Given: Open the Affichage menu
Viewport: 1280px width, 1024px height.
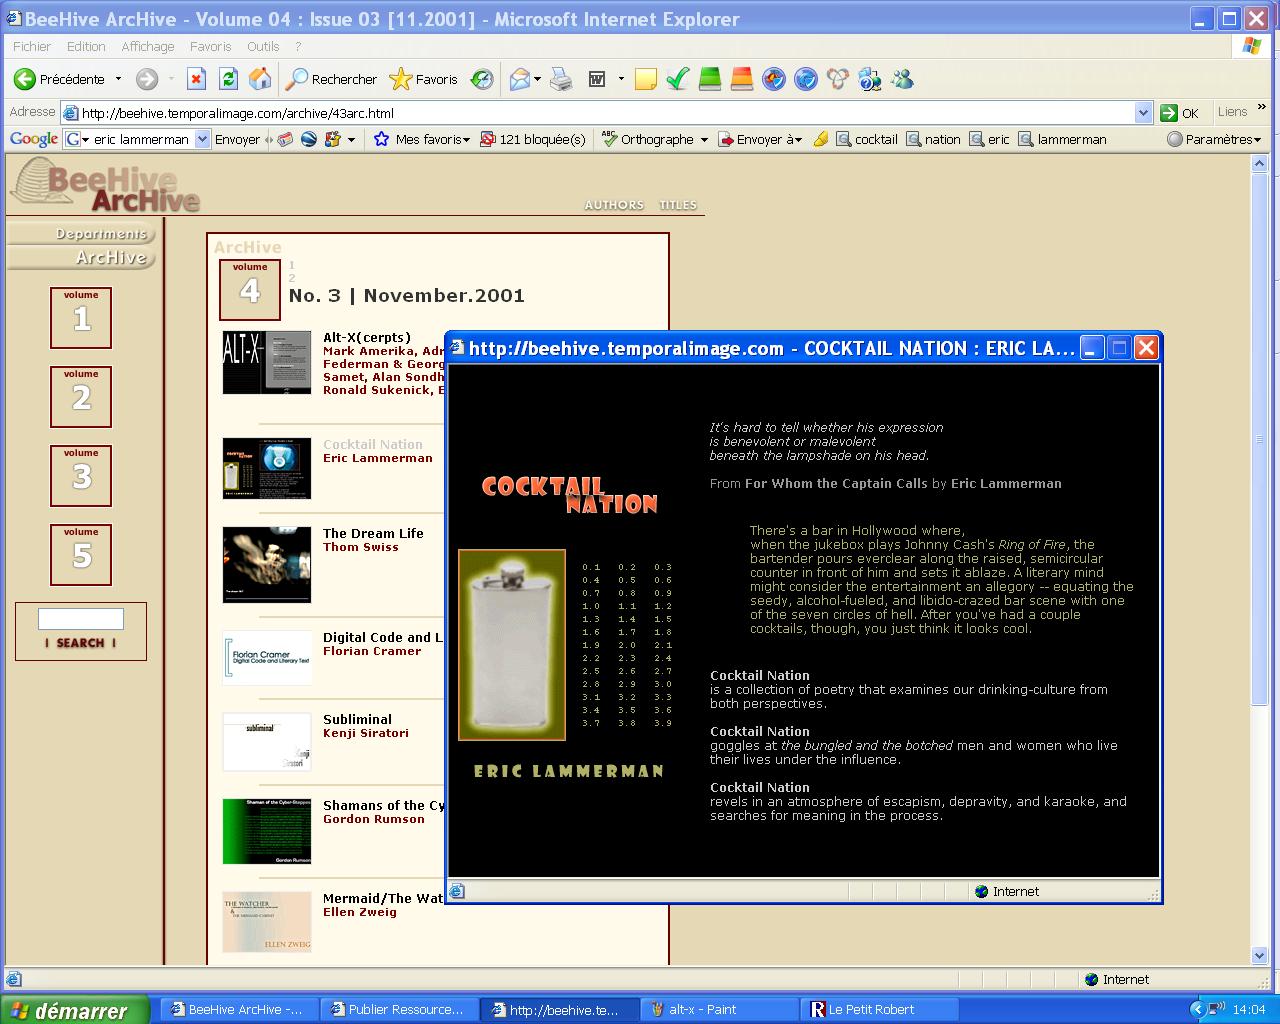Looking at the screenshot, I should click(148, 46).
